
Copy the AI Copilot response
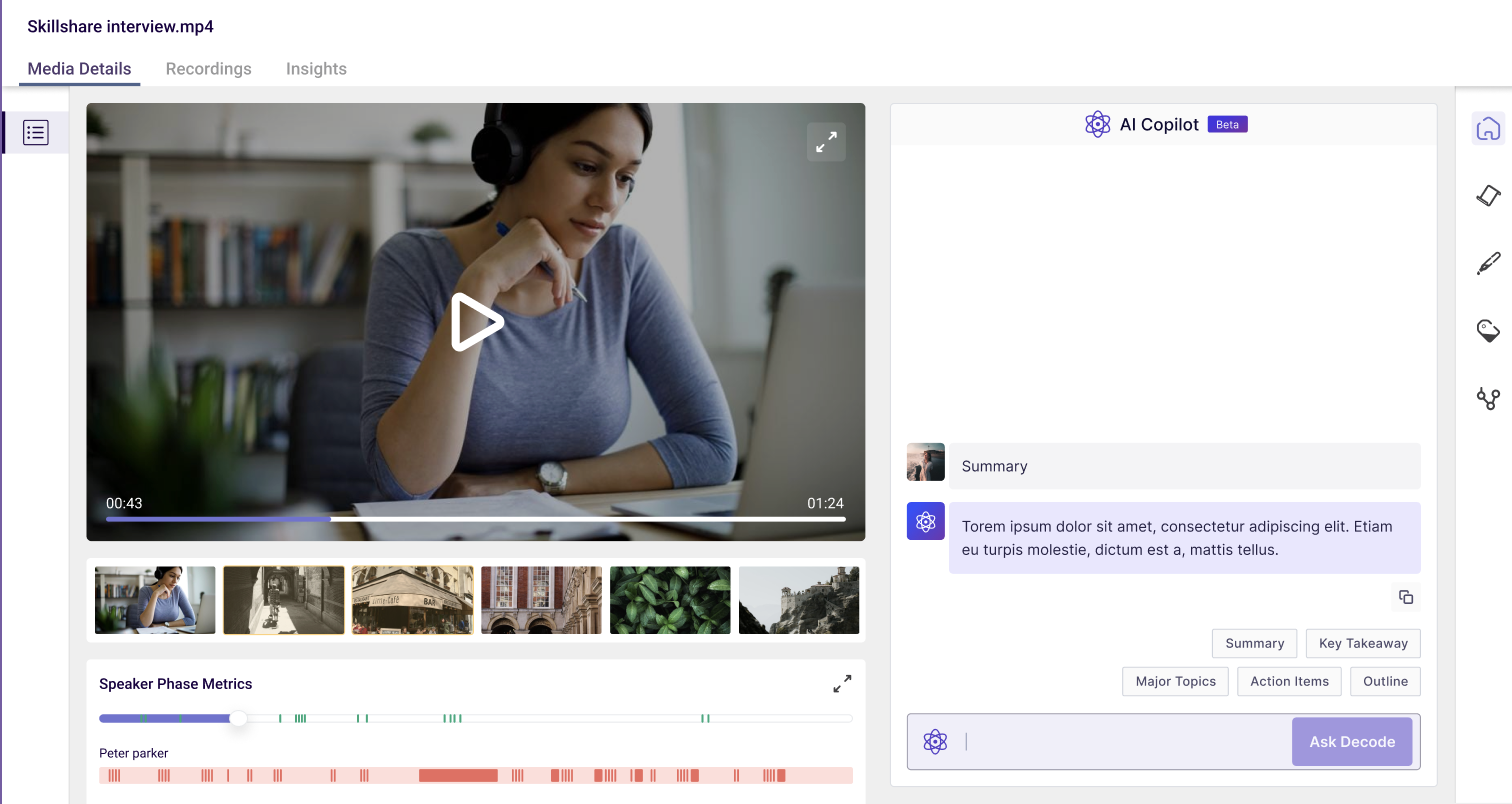[1406, 597]
